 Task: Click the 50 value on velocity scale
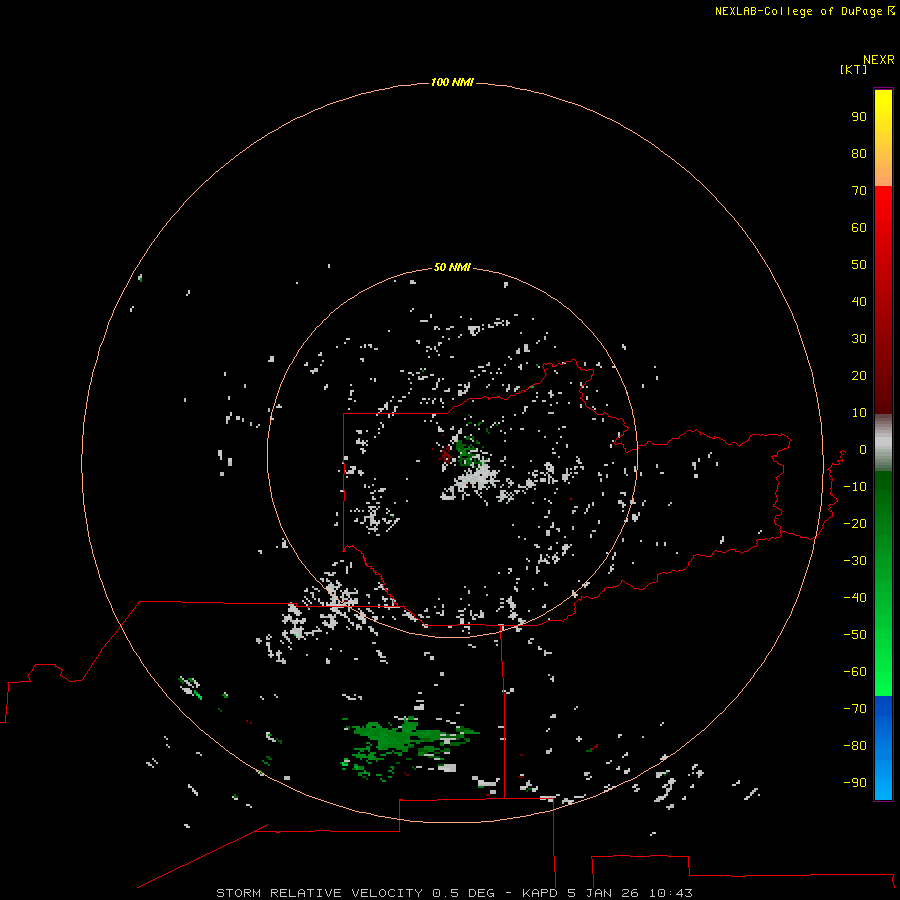point(859,265)
